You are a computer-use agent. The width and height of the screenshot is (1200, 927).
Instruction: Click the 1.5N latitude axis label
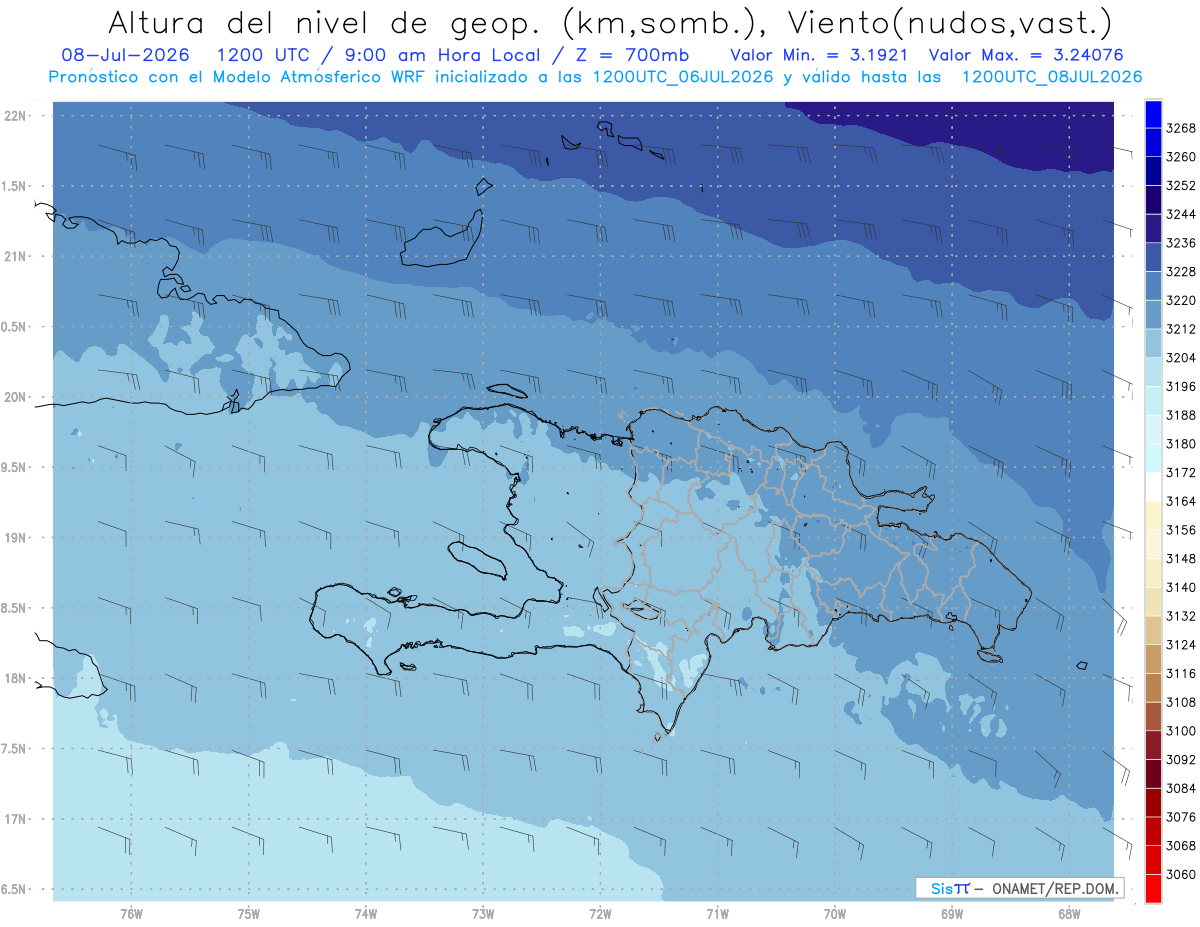click(14, 186)
